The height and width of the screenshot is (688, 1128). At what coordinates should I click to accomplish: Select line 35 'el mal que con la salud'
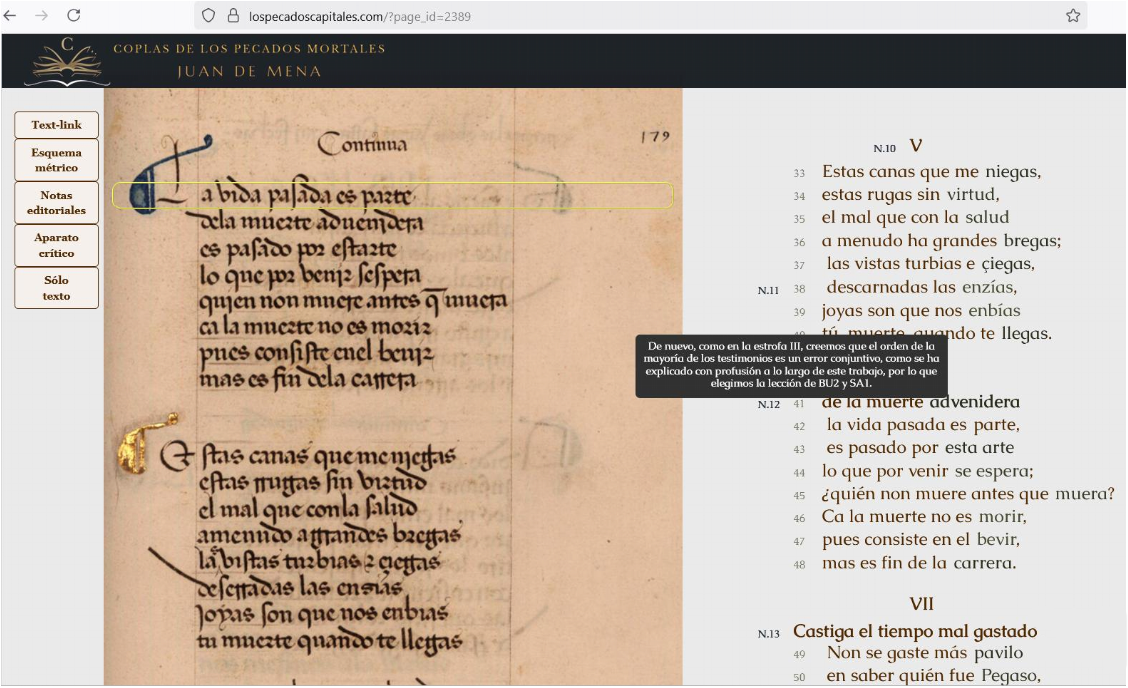point(915,217)
